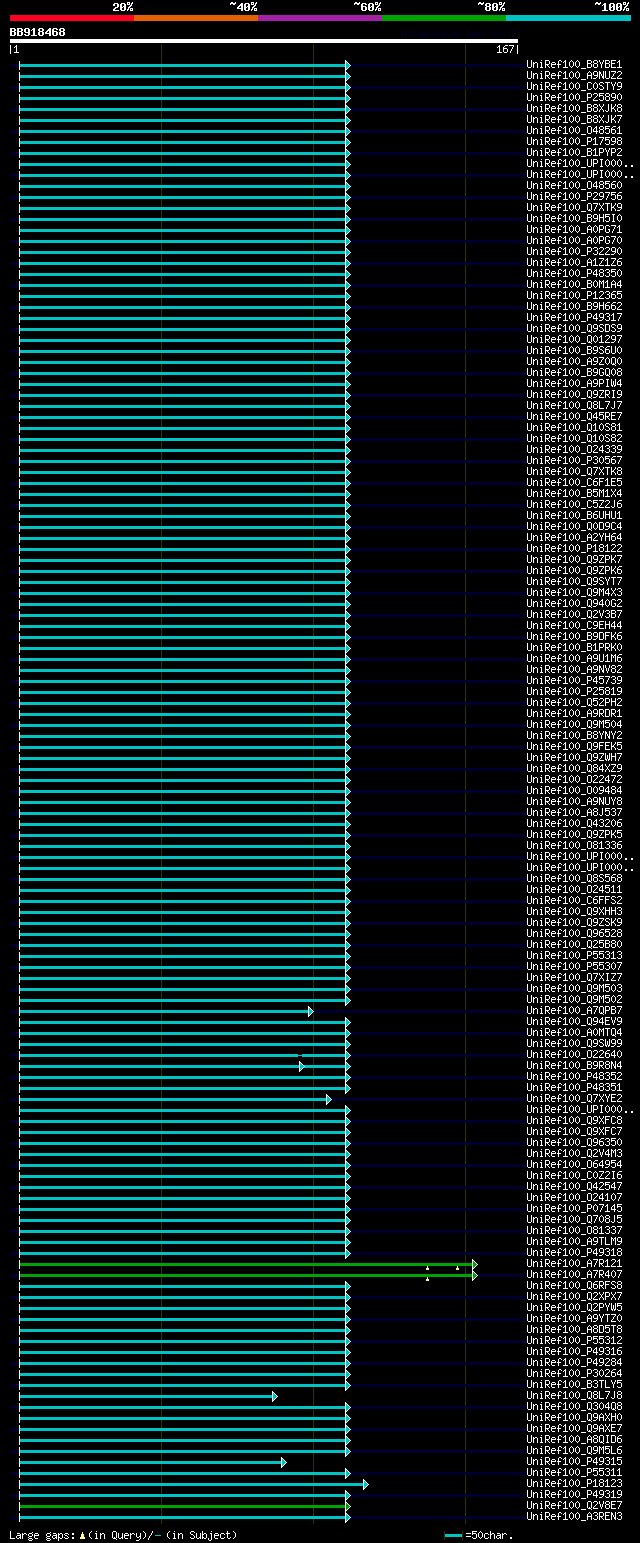Open hit label UniRef100_Q96528
This screenshot has height=1543, width=640.
click(x=574, y=934)
